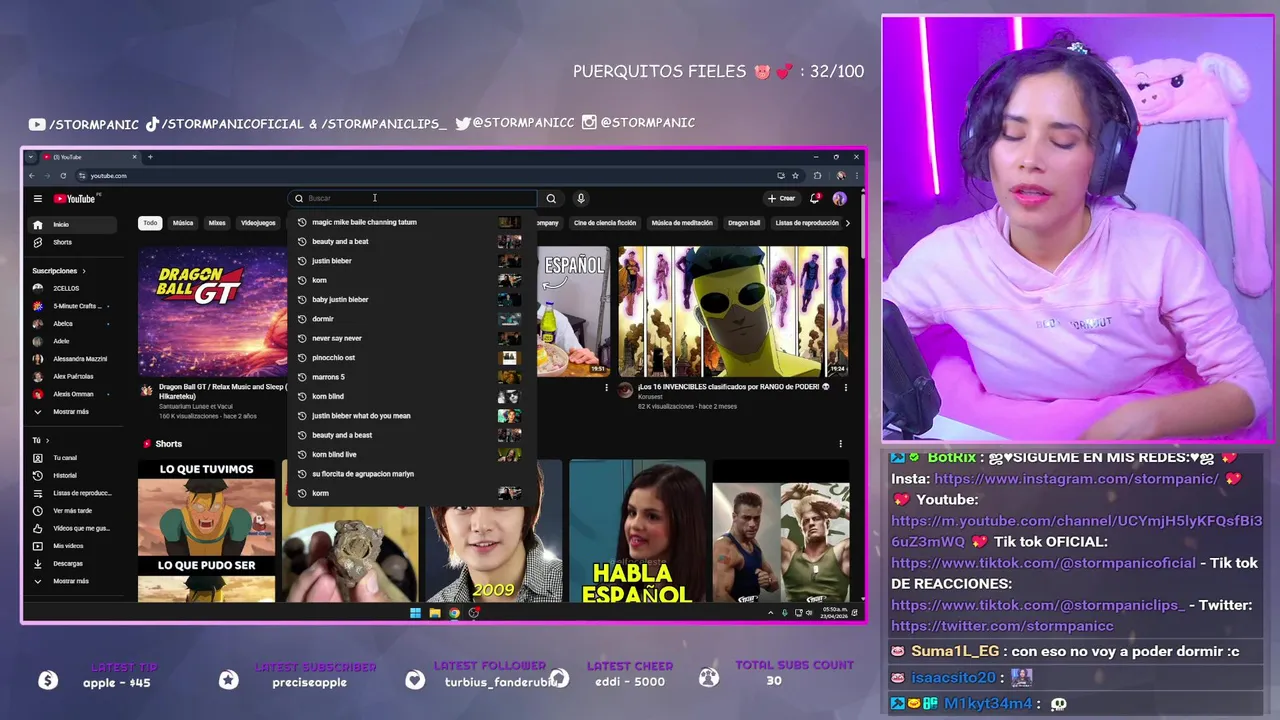Expand Mostrar más under subscriptions

tap(70, 412)
